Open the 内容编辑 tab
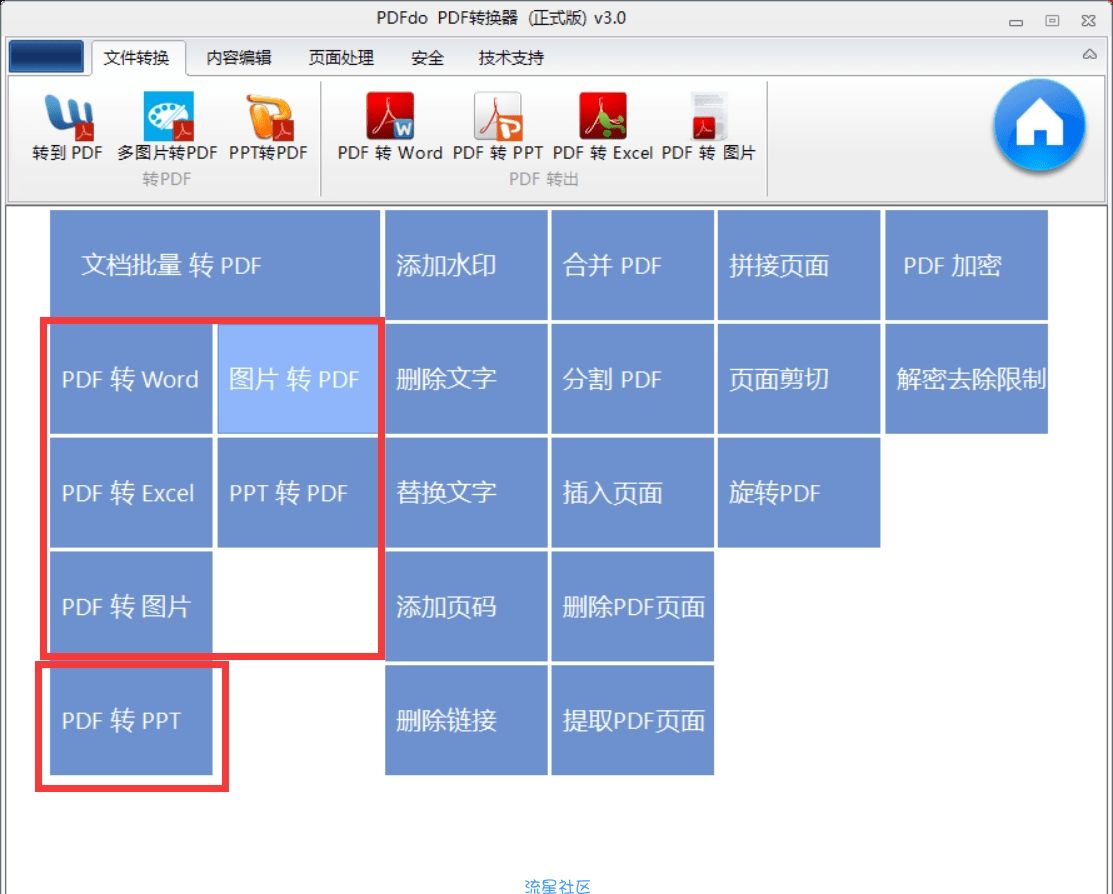Viewport: 1113px width, 894px height. 238,58
